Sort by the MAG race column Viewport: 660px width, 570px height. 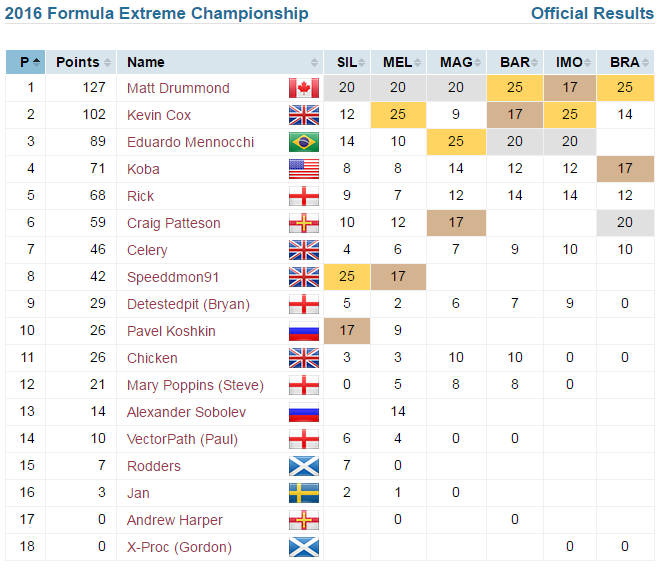456,62
